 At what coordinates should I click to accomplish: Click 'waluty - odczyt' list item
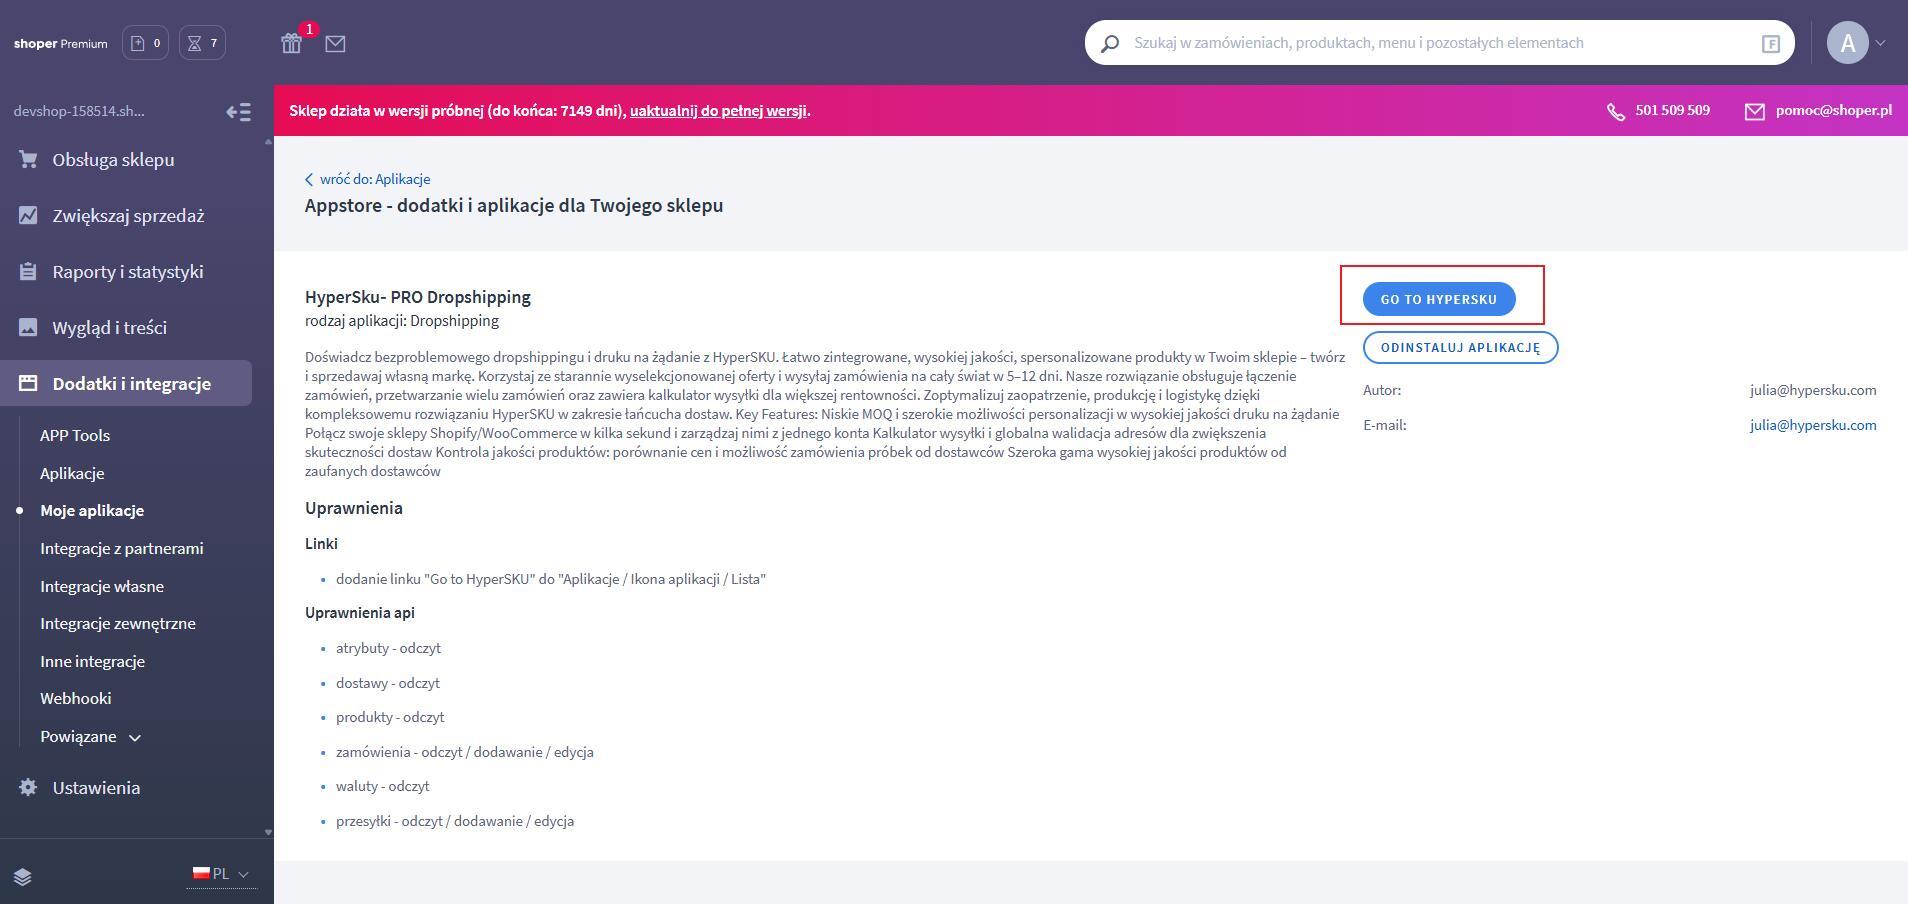click(383, 786)
